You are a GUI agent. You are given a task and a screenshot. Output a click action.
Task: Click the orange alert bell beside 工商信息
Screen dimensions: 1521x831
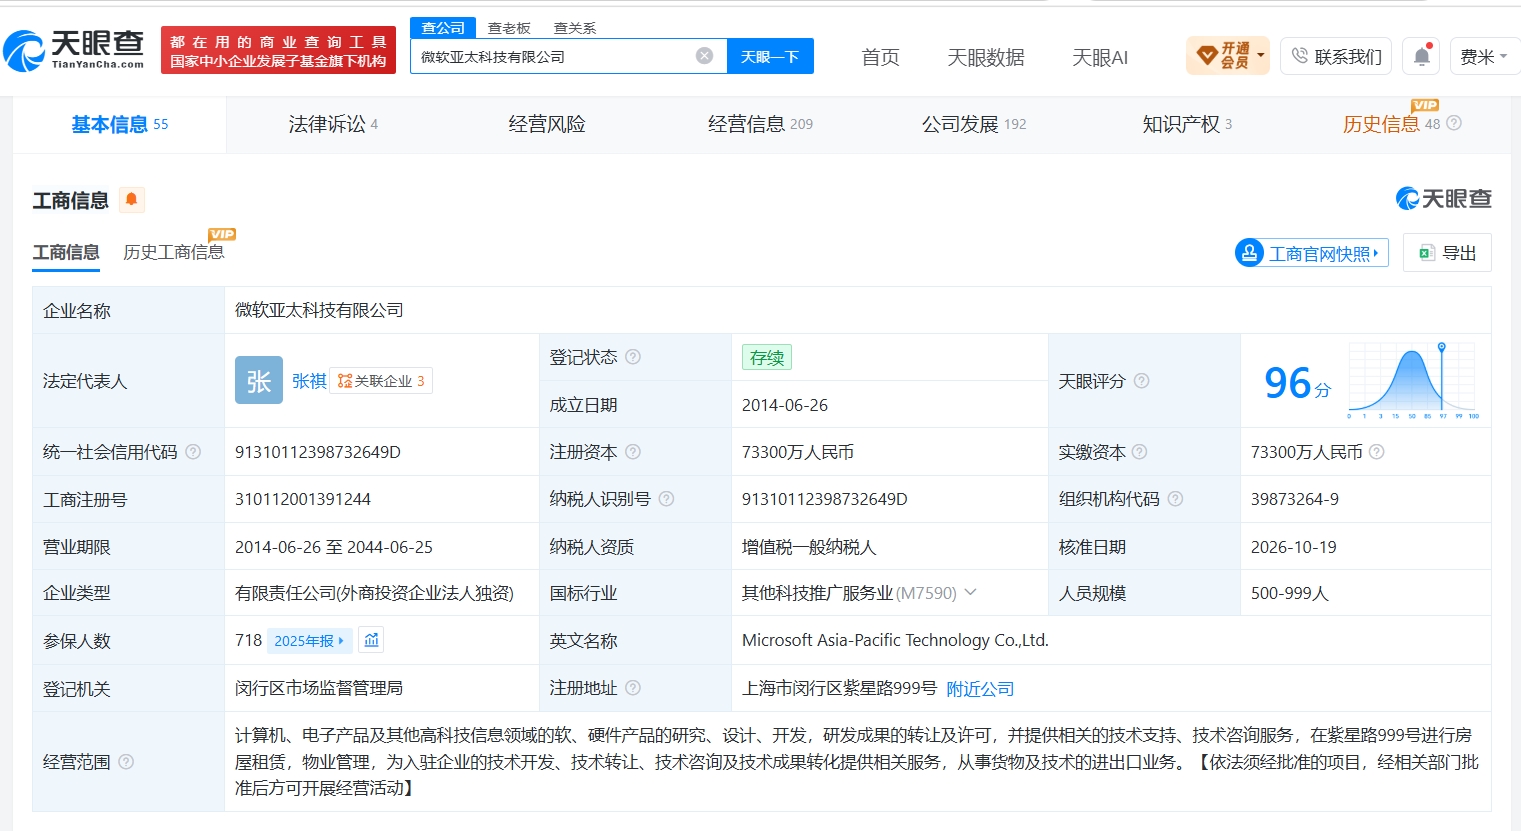131,200
